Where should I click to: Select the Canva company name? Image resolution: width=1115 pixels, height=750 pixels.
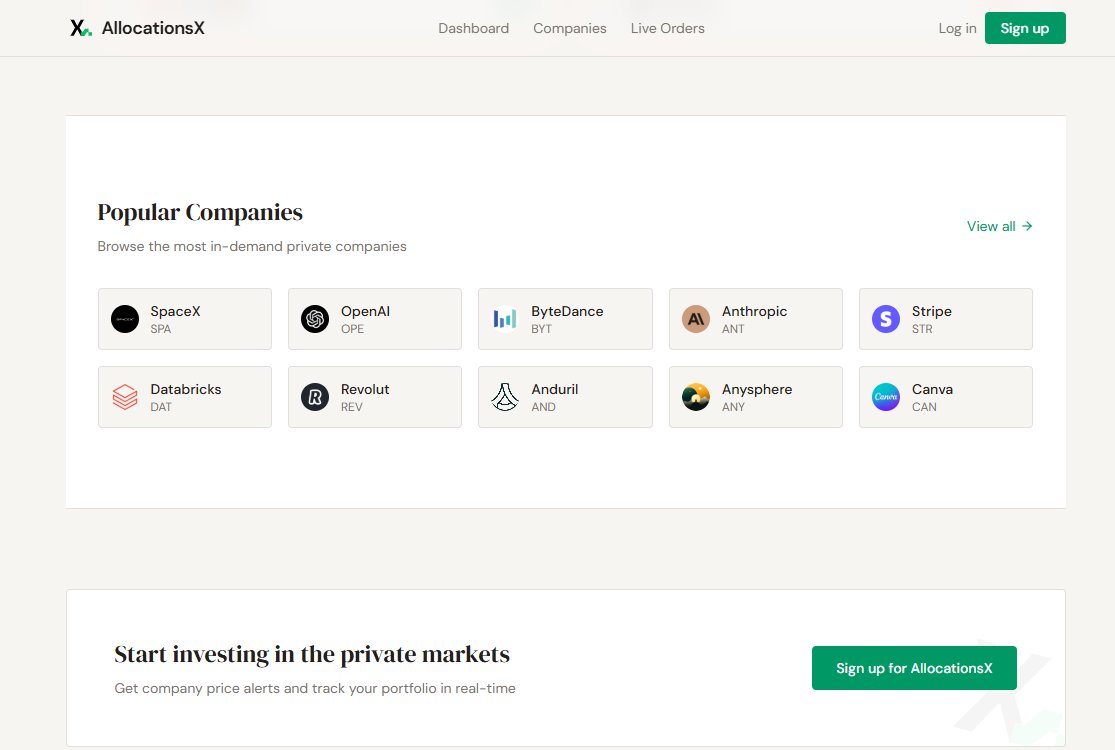(932, 390)
